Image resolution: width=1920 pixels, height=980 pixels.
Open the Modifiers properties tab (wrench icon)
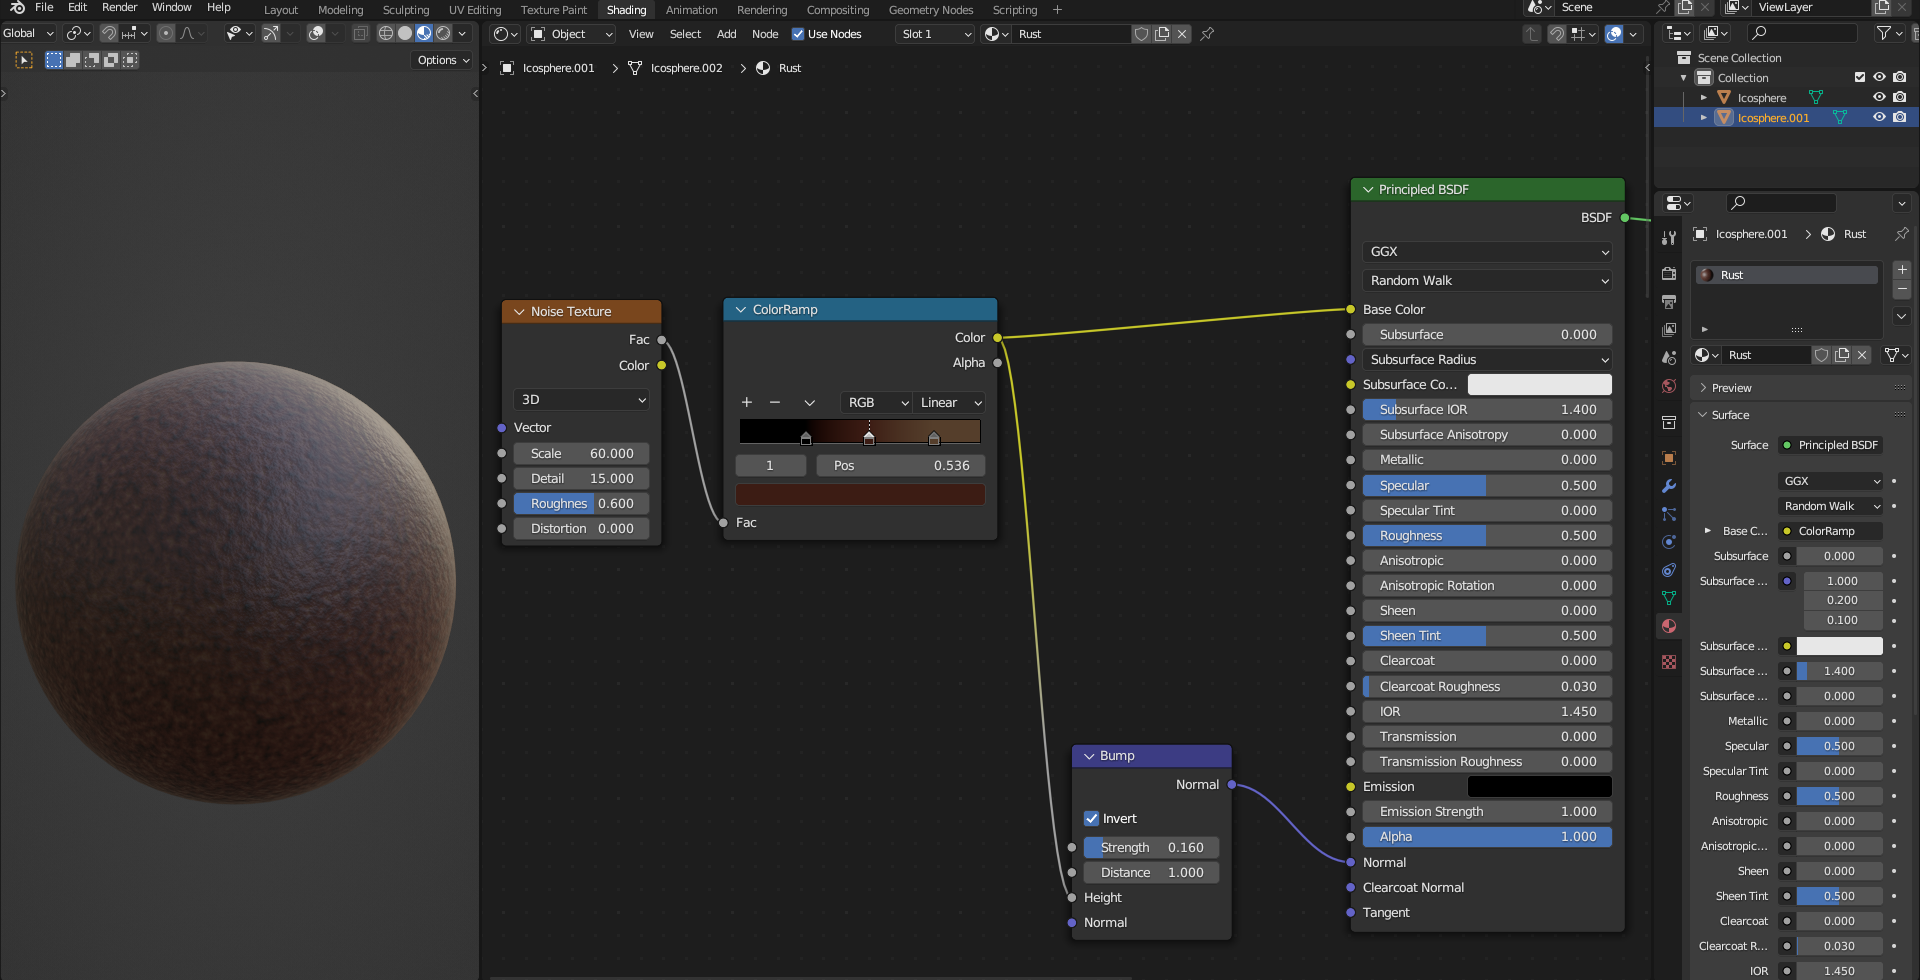click(1668, 486)
